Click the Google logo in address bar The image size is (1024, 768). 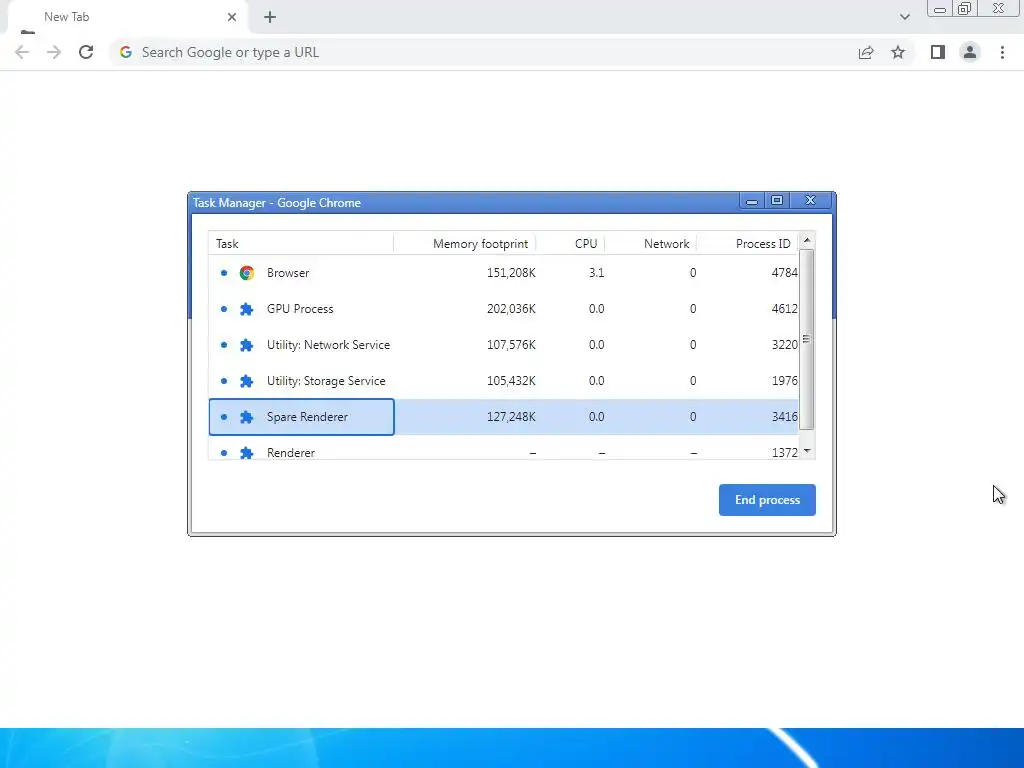point(126,52)
